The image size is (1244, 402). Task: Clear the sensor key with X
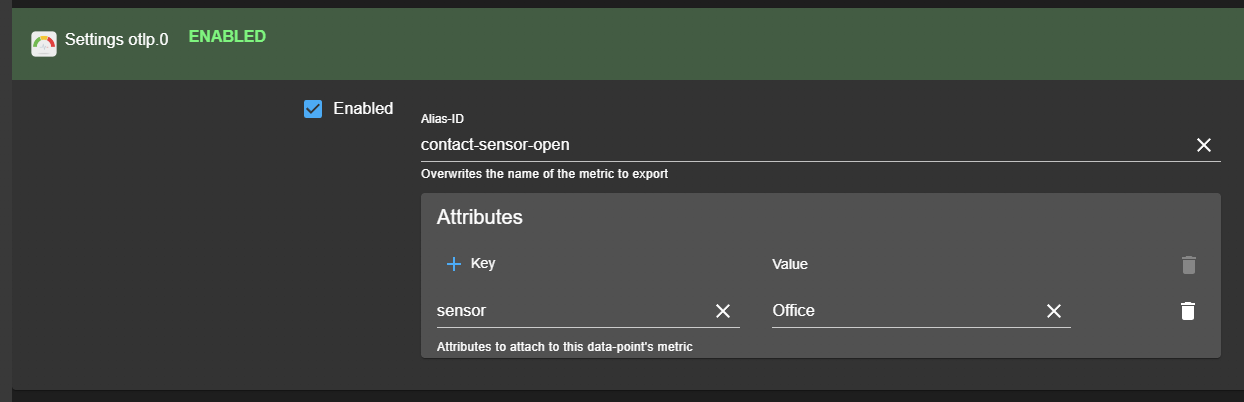point(723,311)
